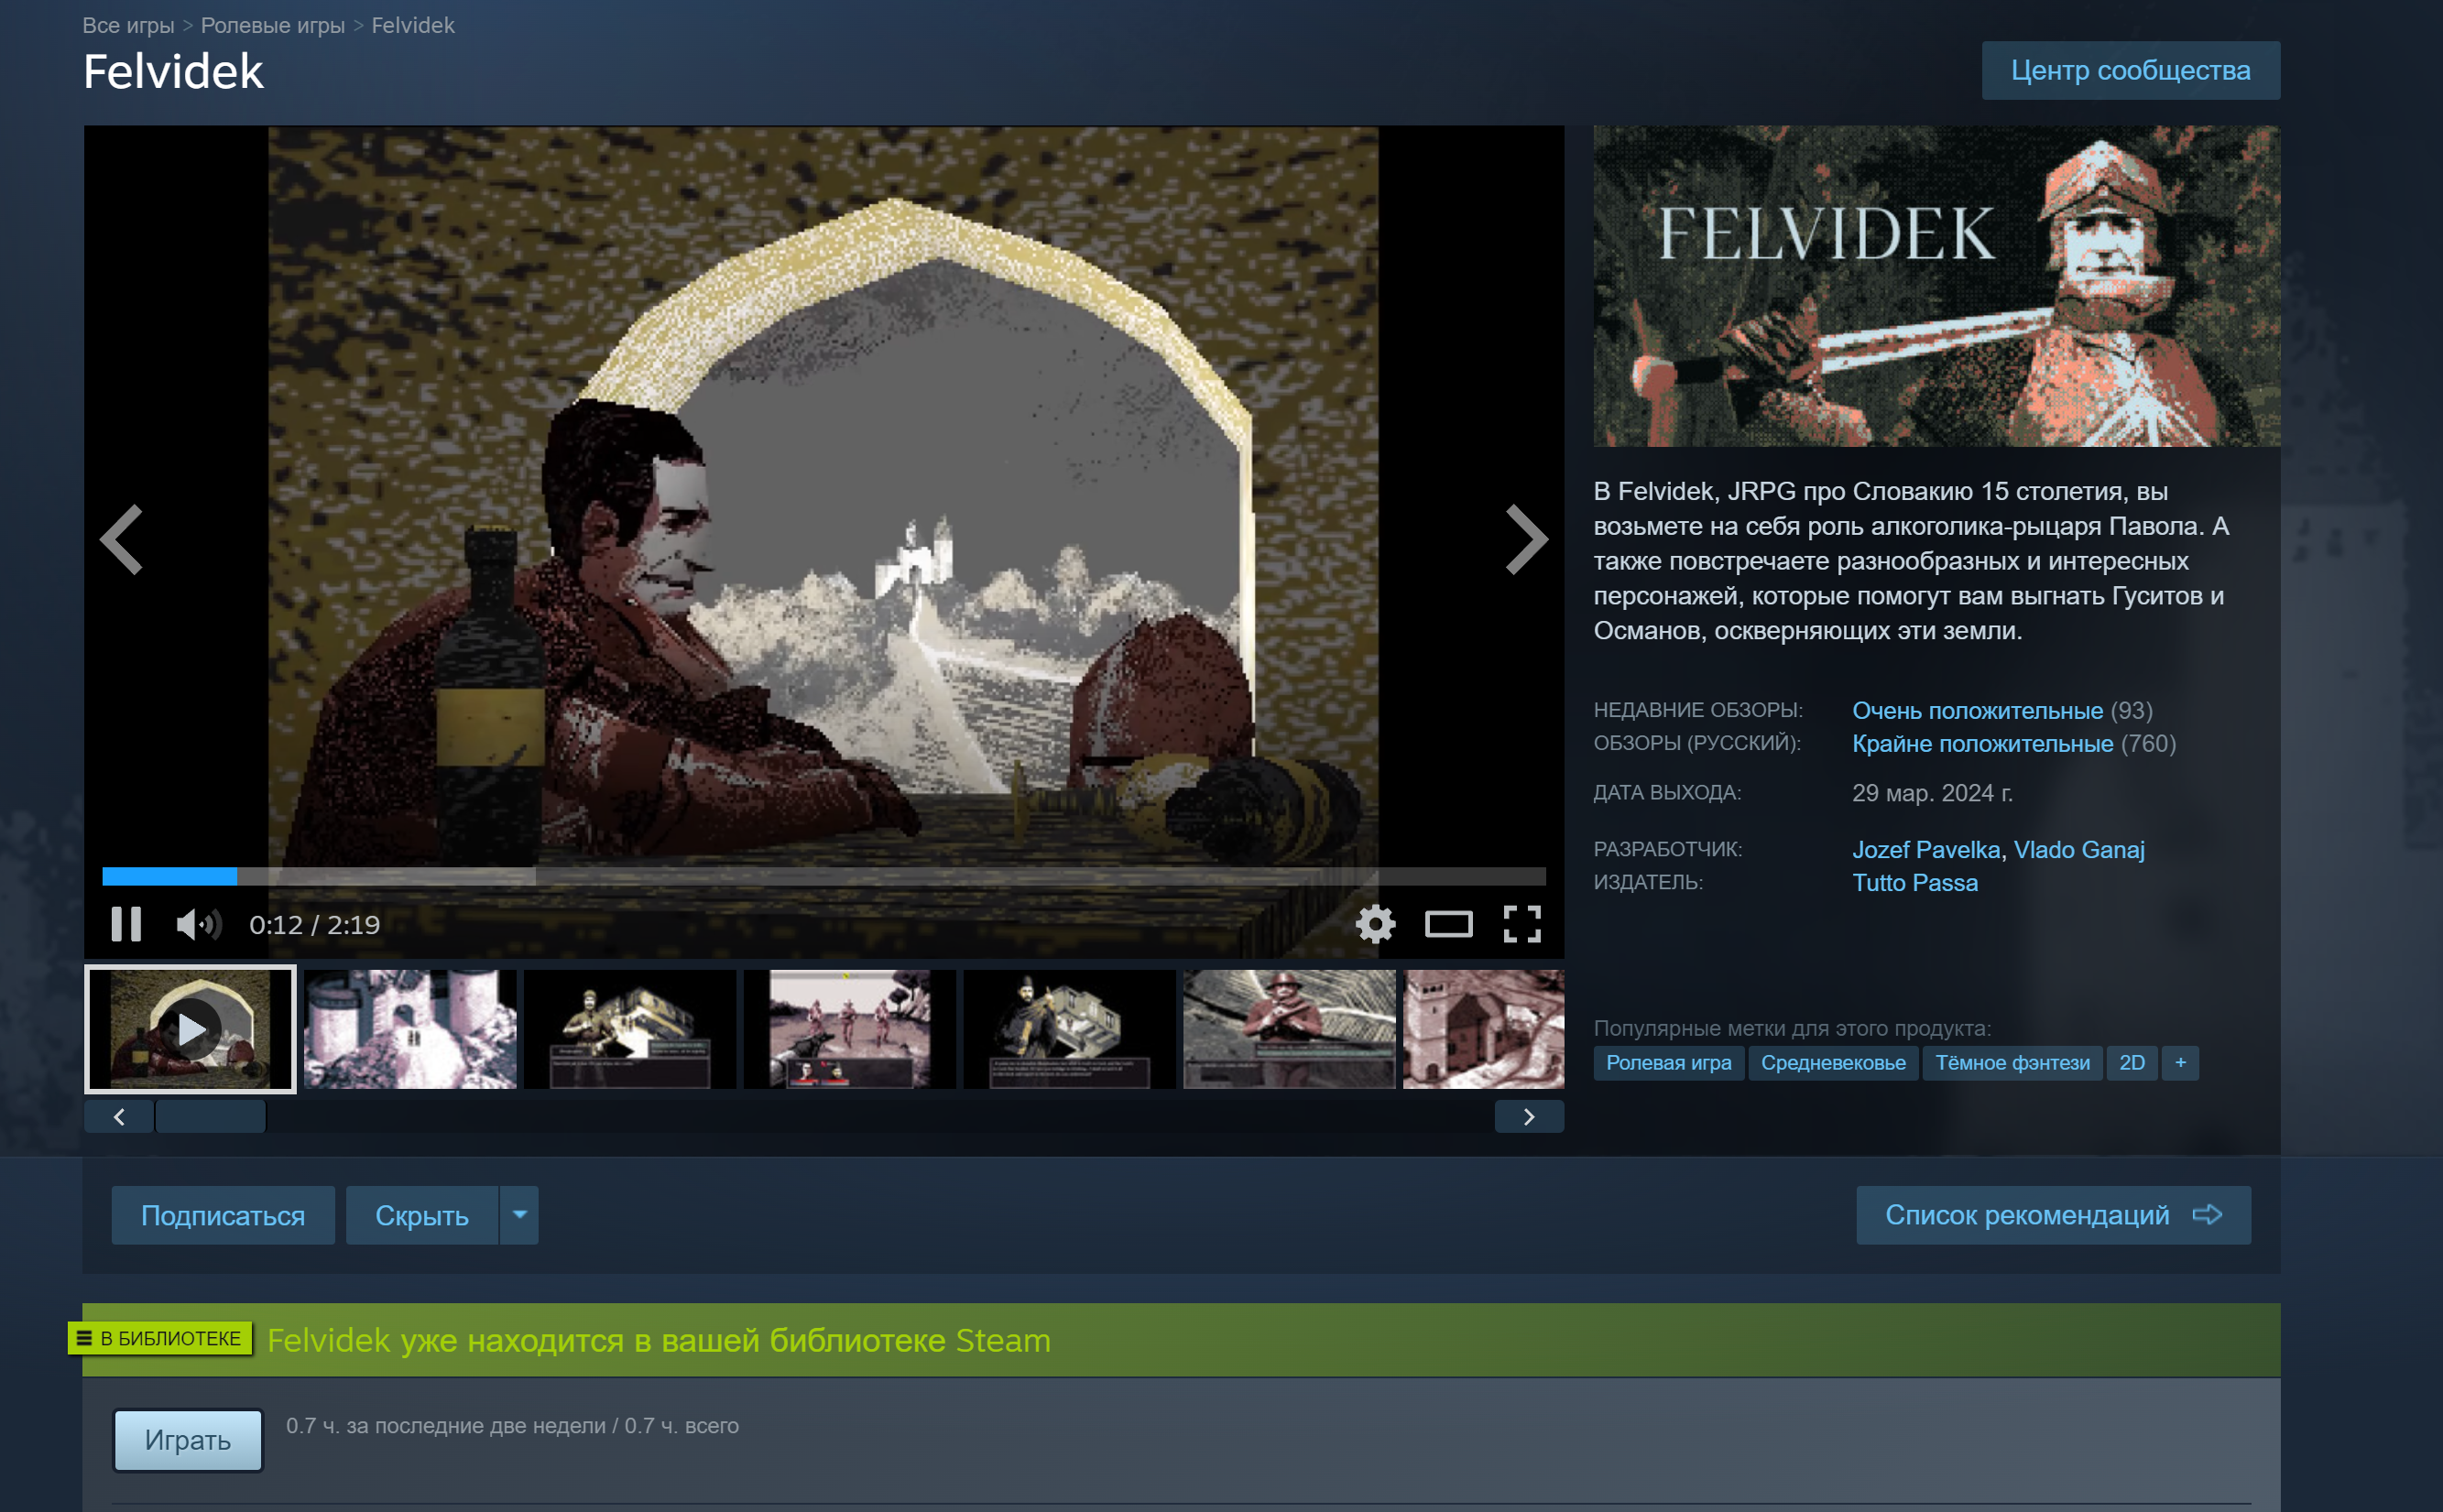Viewport: 2443px width, 1512px height.
Task: Click the release date 29 мар. 2024 г.
Action: [1932, 793]
